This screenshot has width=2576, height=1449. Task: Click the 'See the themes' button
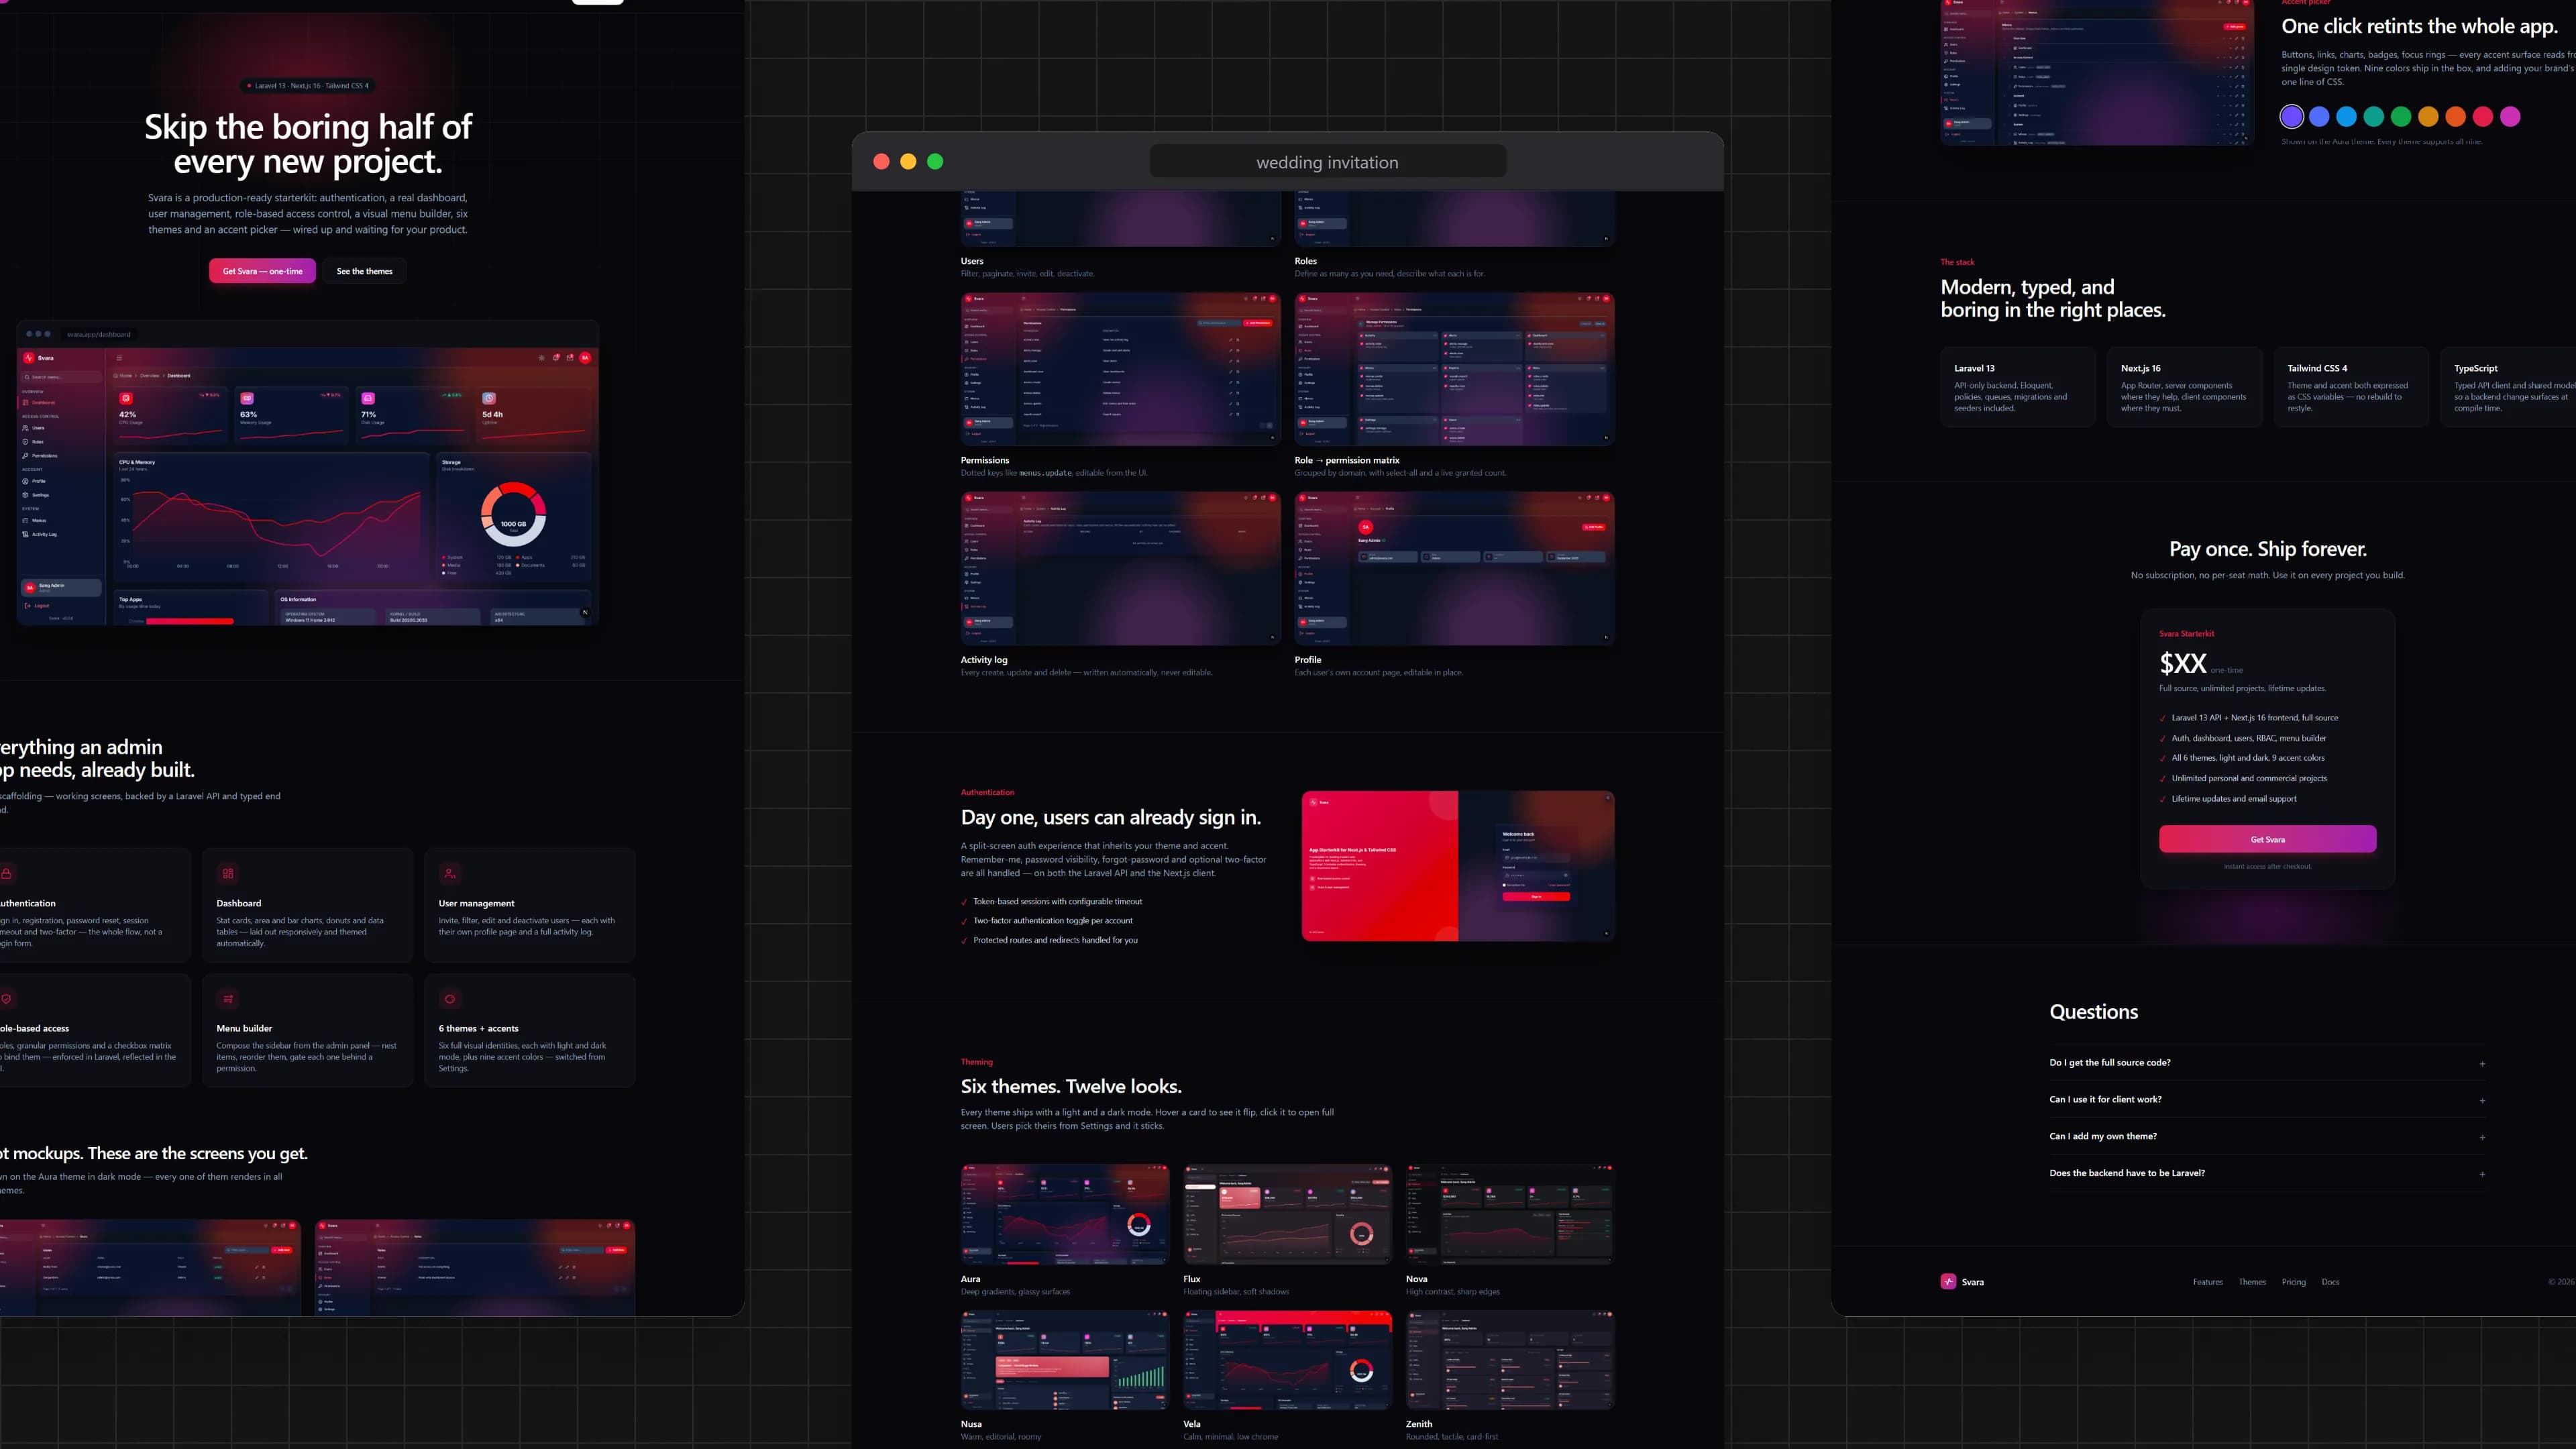click(x=364, y=271)
